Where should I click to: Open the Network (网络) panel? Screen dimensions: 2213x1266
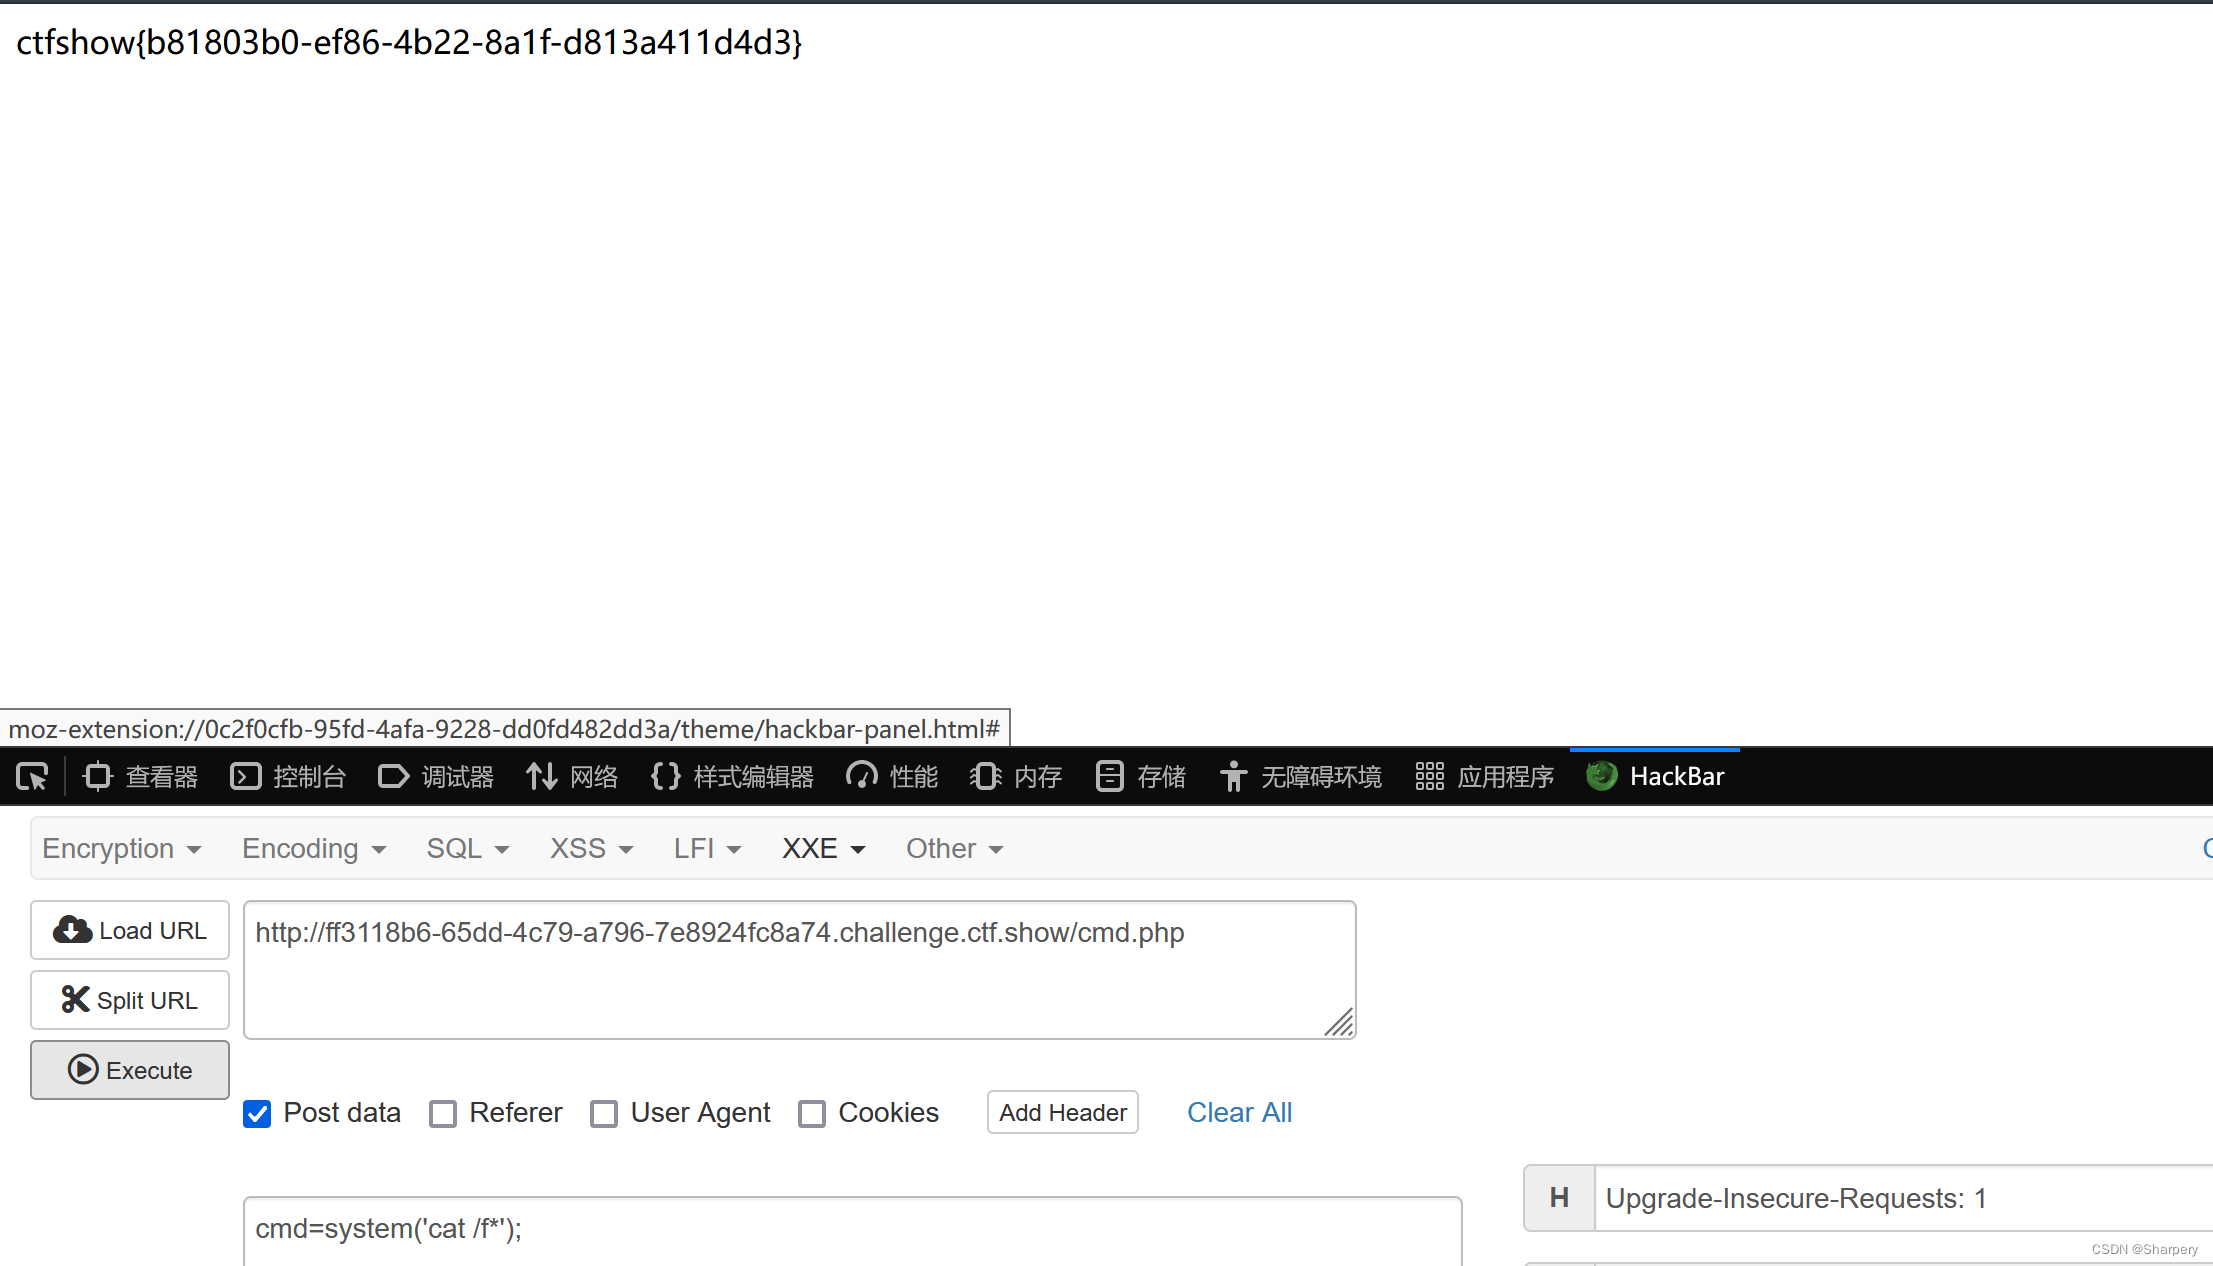pyautogui.click(x=572, y=777)
